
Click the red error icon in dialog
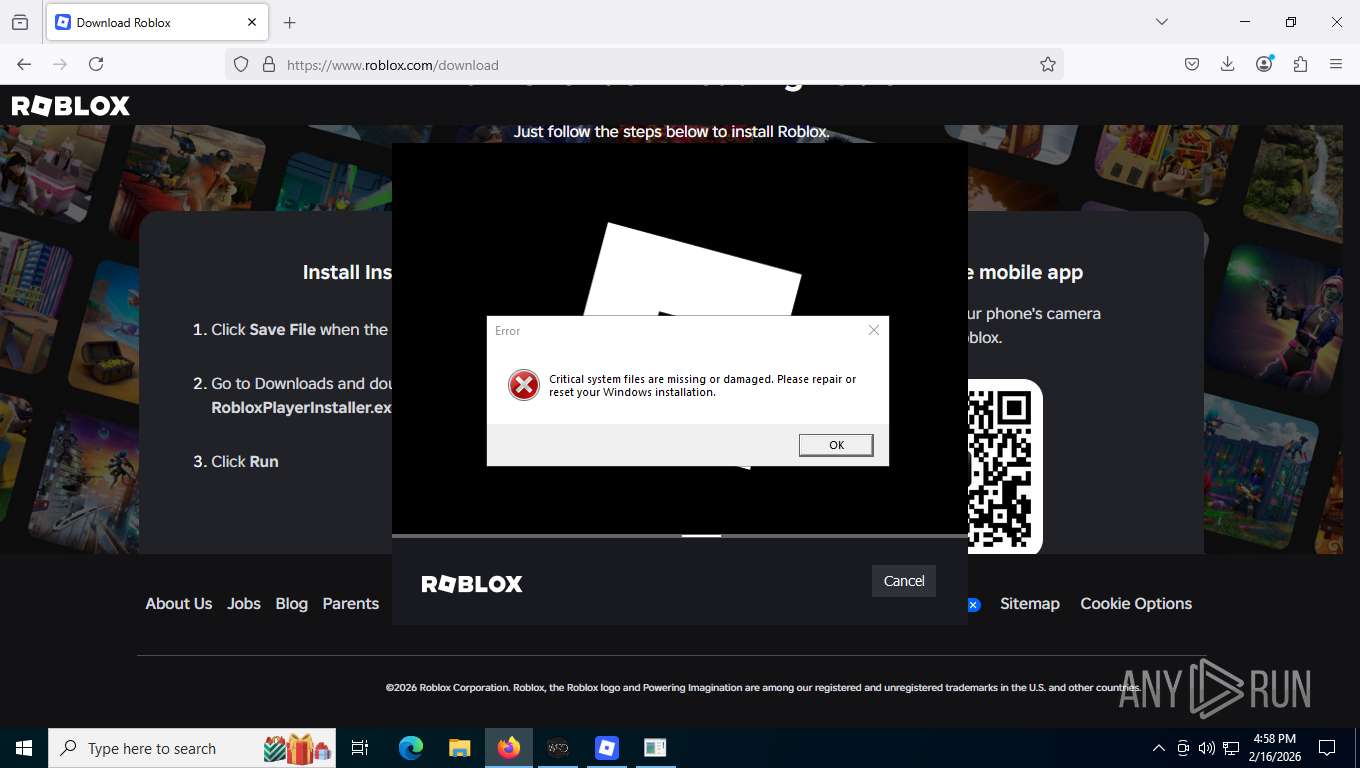pyautogui.click(x=523, y=385)
